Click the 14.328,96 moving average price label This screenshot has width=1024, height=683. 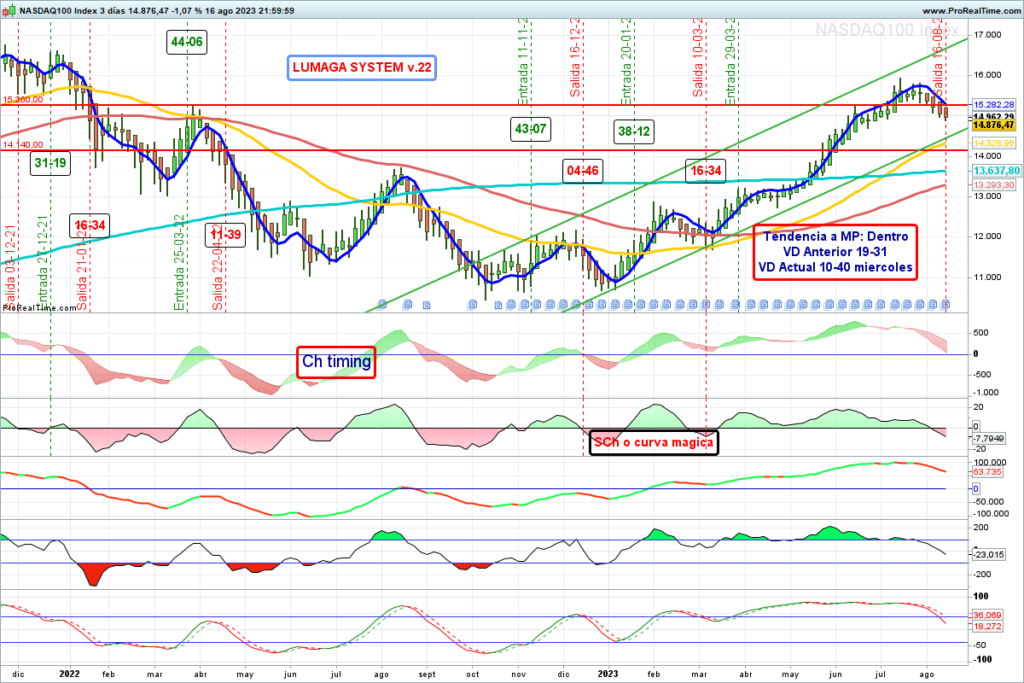(x=994, y=143)
